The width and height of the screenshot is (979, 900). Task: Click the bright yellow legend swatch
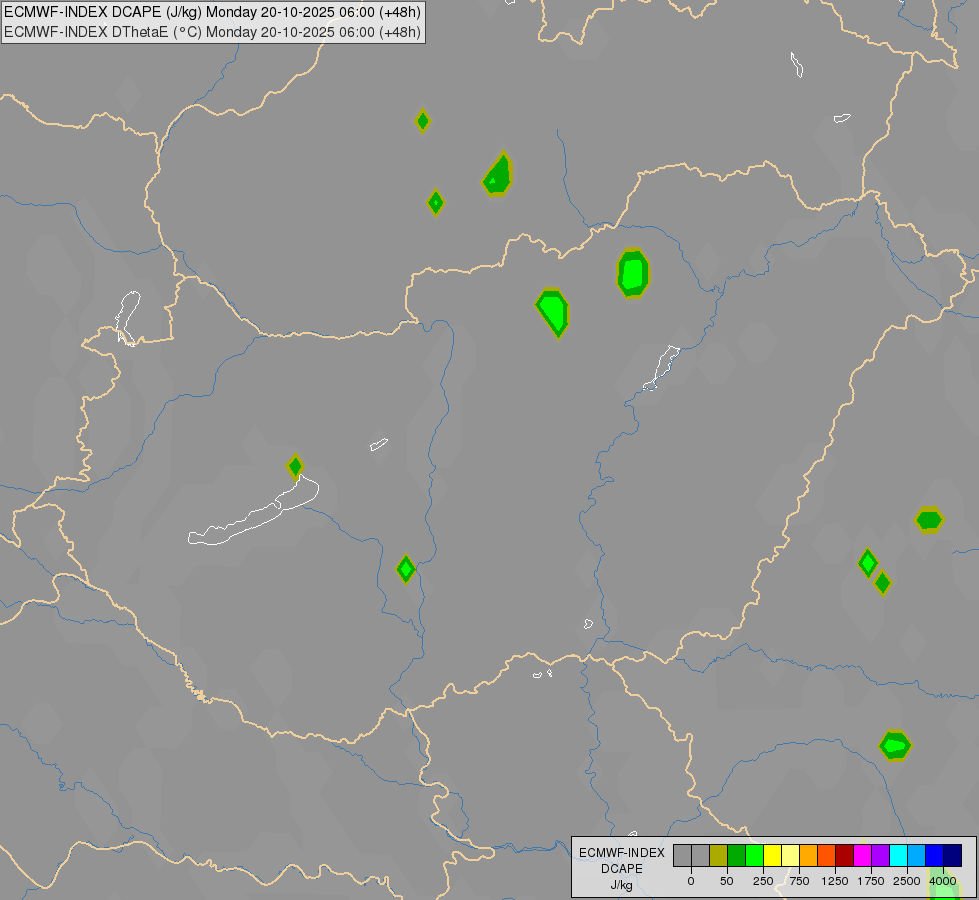pos(772,856)
